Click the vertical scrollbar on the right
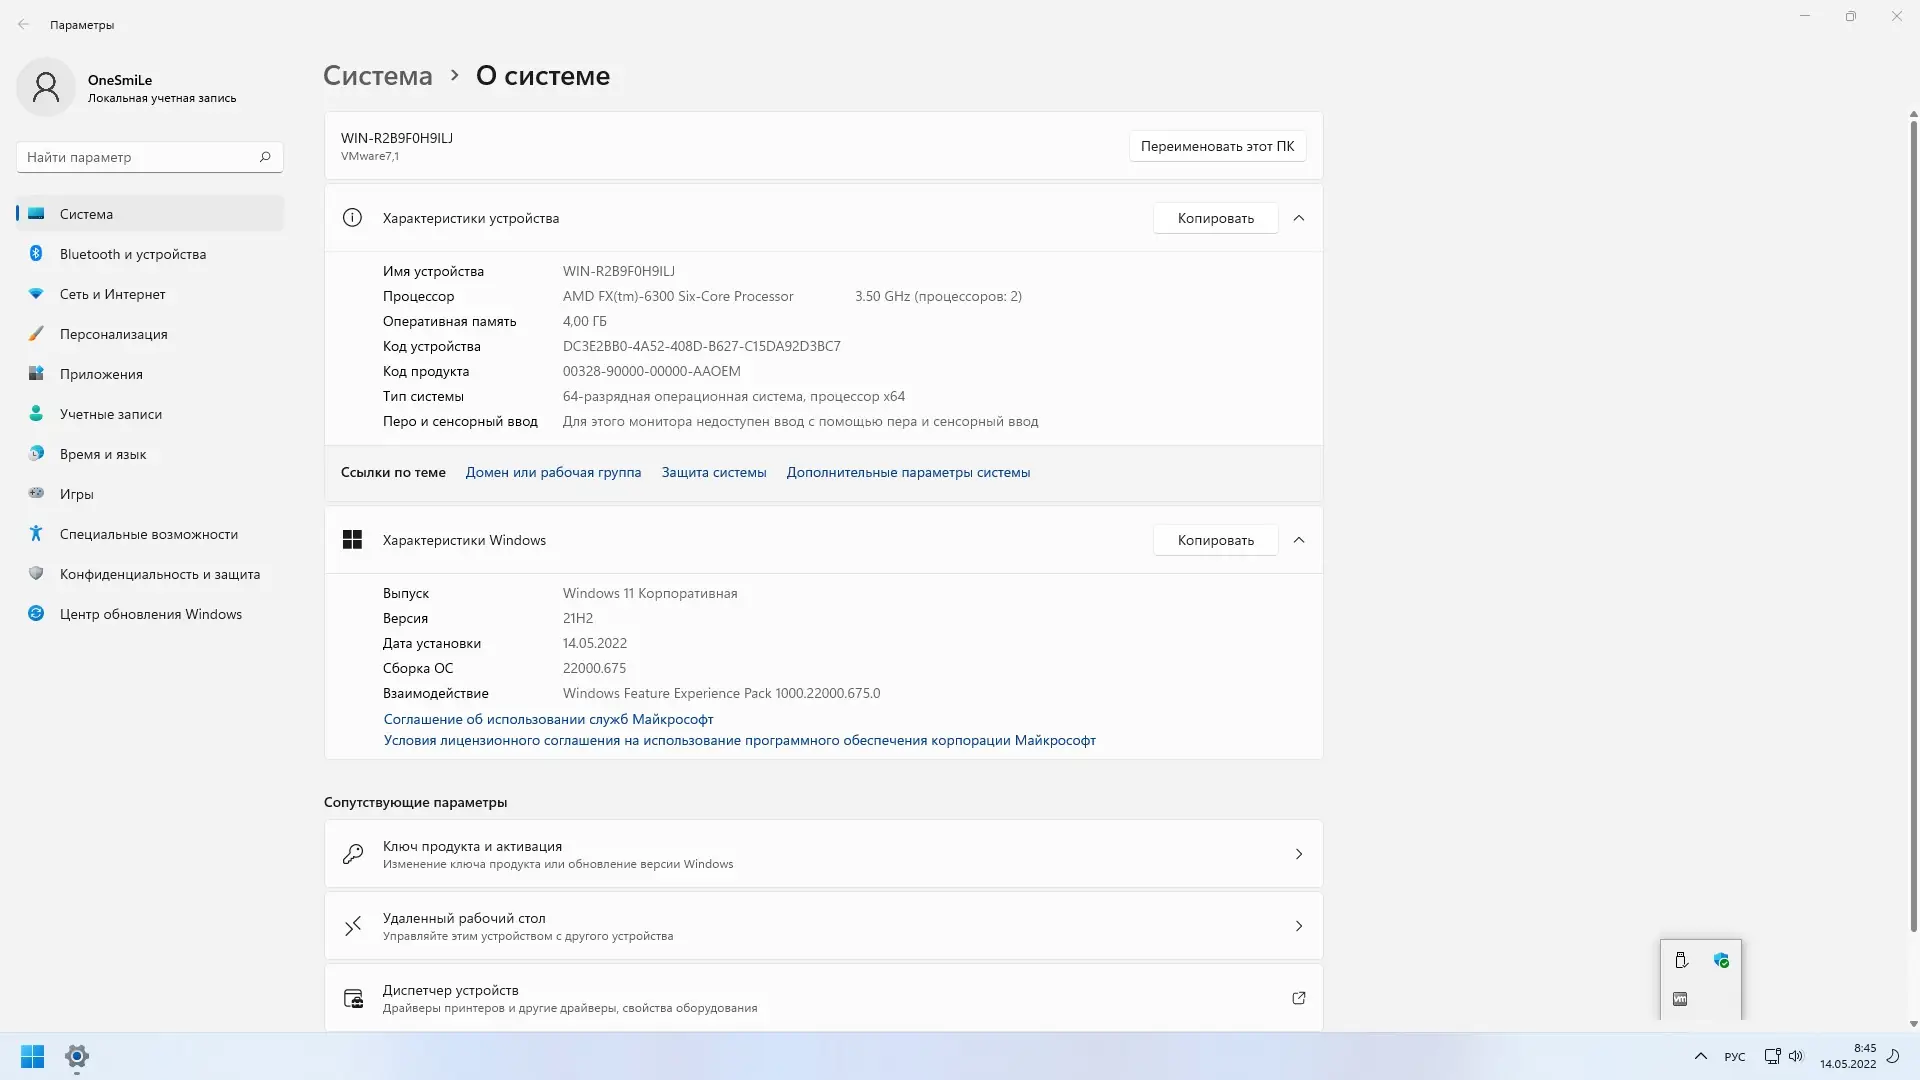1920x1080 pixels. (x=1913, y=520)
